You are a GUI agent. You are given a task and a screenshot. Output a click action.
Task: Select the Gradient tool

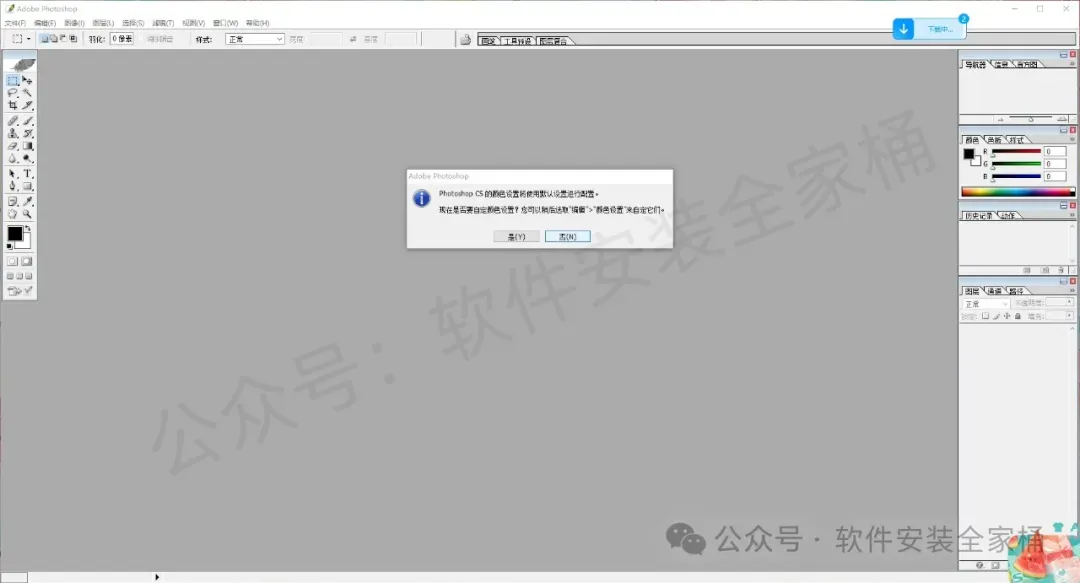click(27, 145)
